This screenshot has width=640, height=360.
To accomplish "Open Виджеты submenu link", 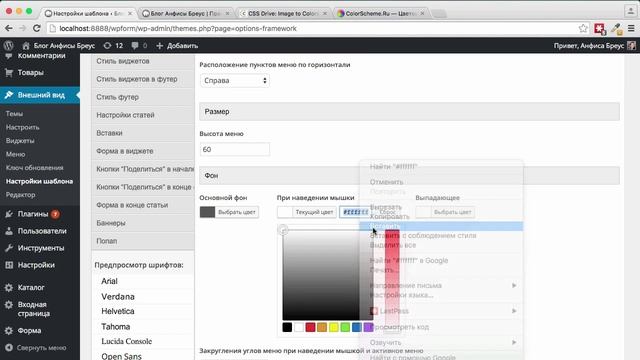I will point(20,141).
